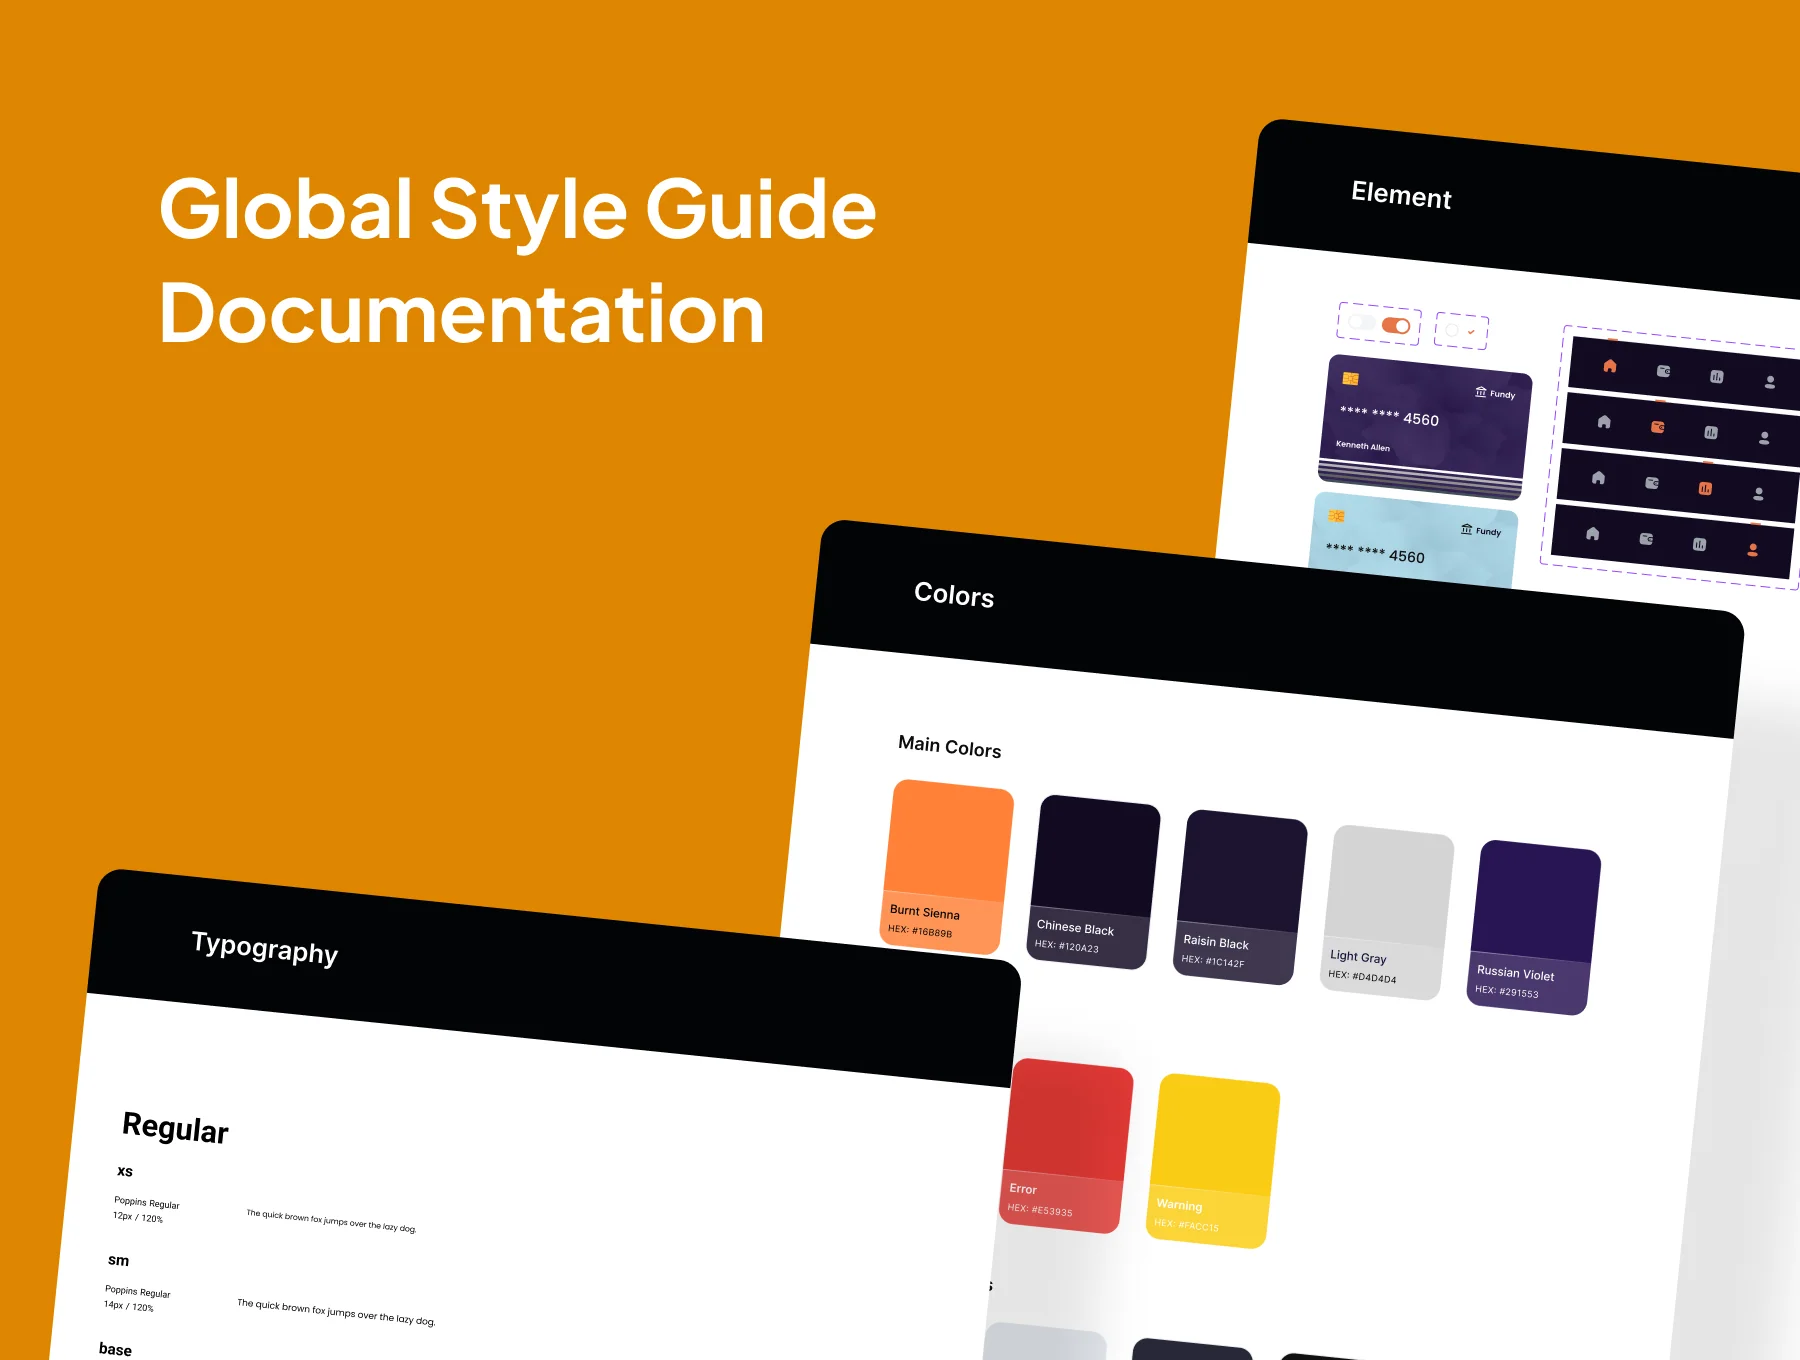The image size is (1800, 1360).
Task: Click the wallet icon in the Home-highlighted navigation bar
Action: point(1663,371)
